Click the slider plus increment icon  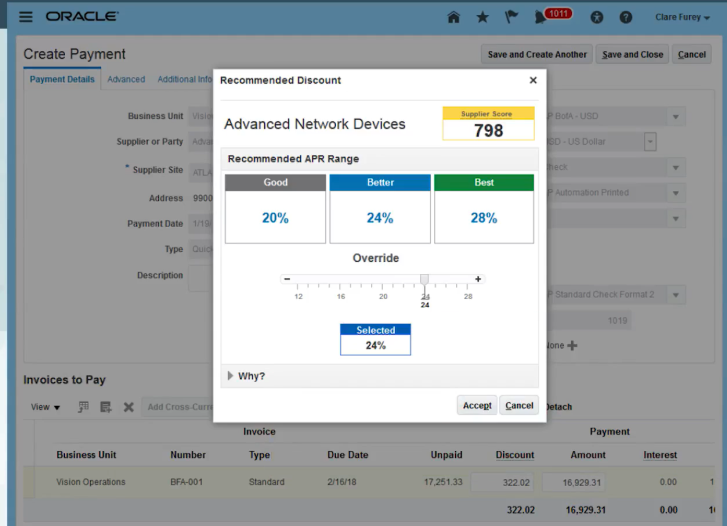(478, 279)
